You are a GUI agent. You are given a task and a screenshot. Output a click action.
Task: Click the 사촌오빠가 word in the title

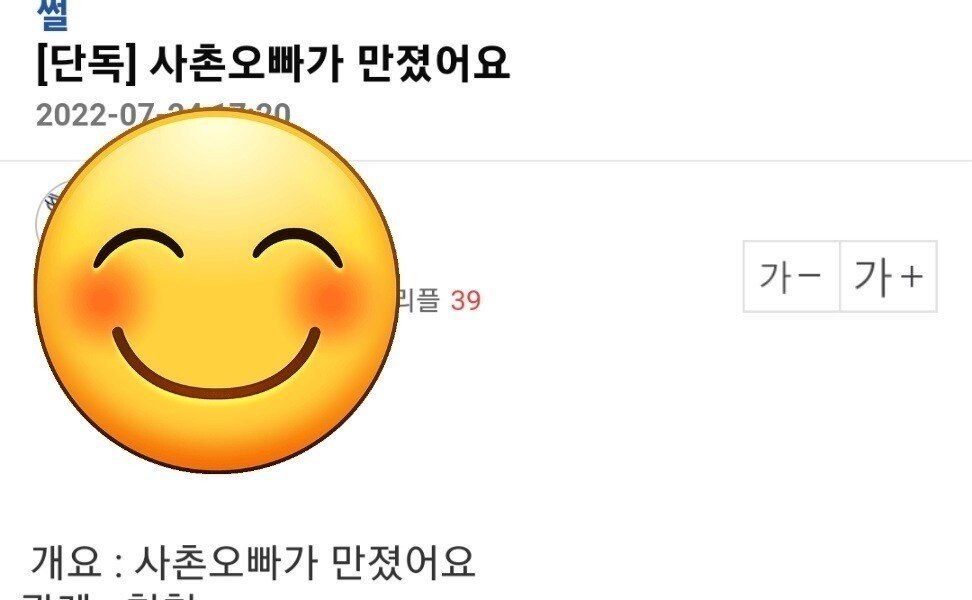[245, 64]
